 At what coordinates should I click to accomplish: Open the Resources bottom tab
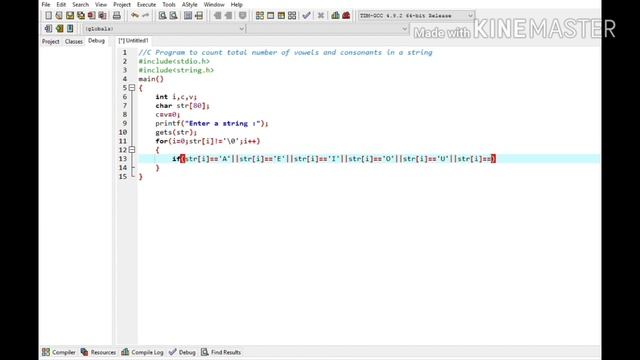click(98, 352)
